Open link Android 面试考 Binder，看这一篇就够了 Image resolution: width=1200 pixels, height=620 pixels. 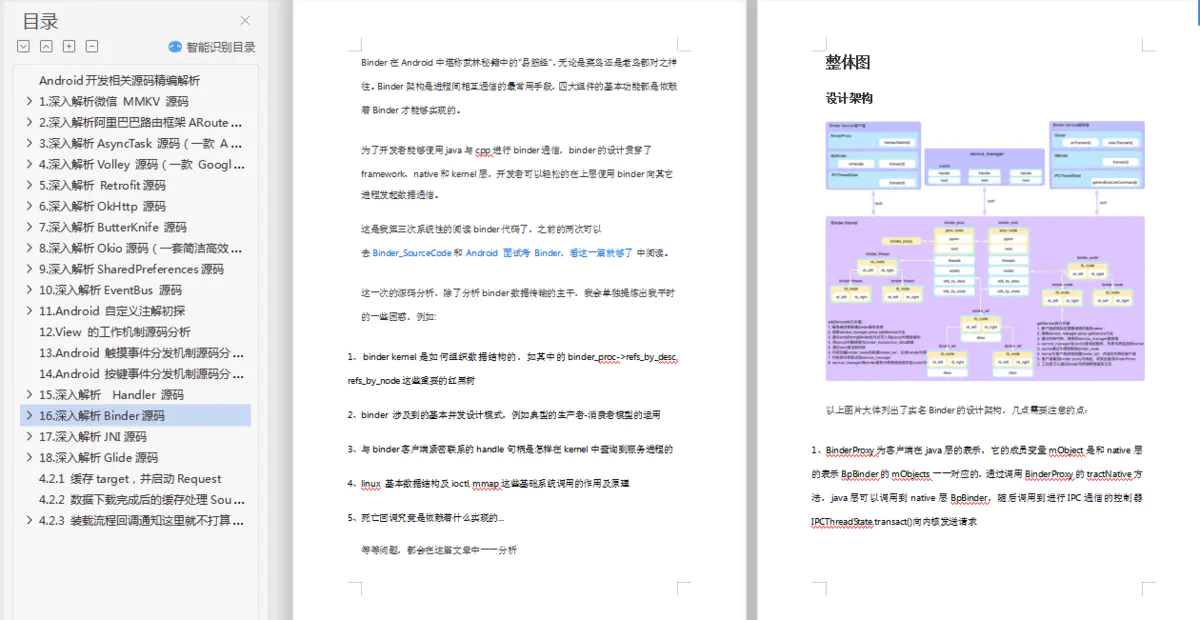(x=548, y=253)
